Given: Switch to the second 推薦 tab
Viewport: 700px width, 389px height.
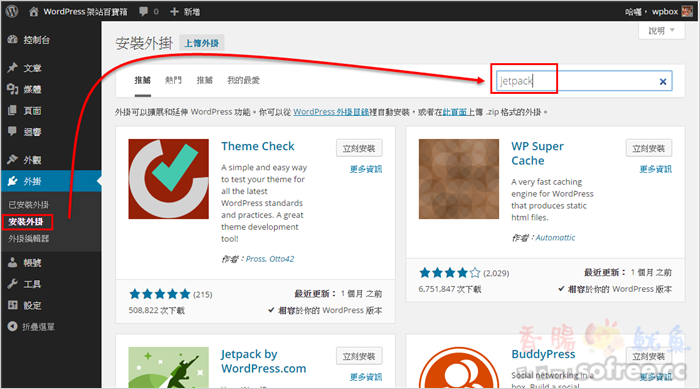Looking at the screenshot, I should click(204, 80).
